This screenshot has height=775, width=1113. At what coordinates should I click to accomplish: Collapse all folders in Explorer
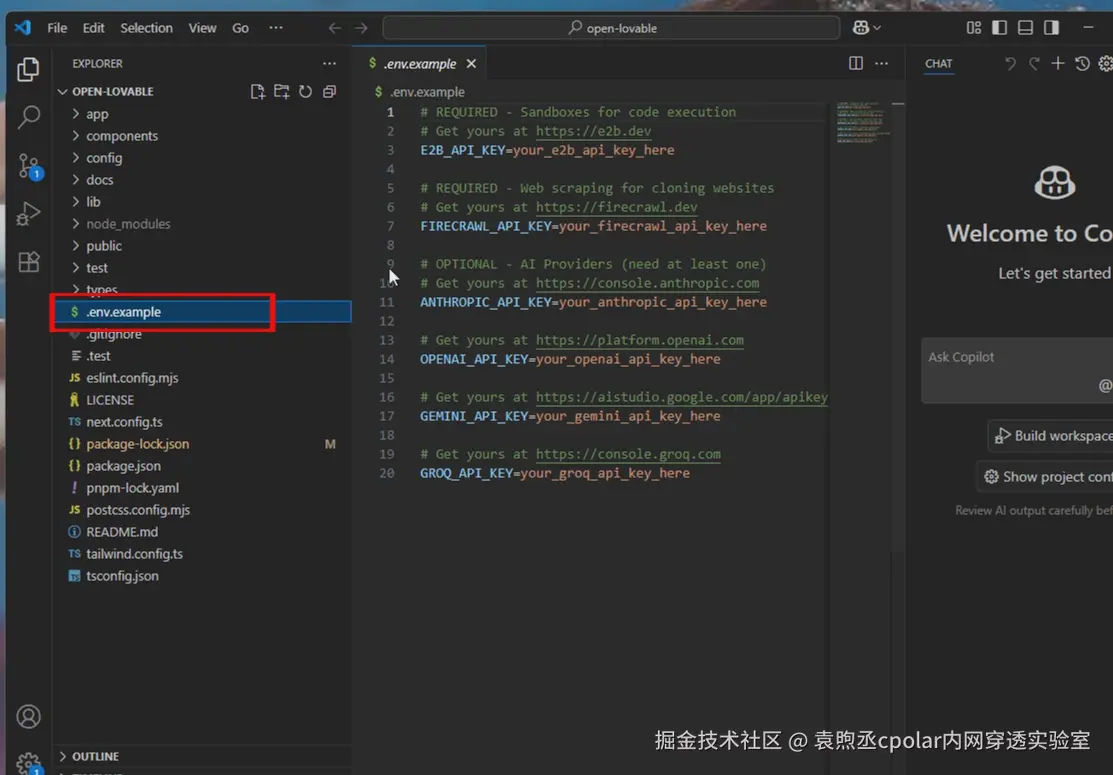[329, 92]
